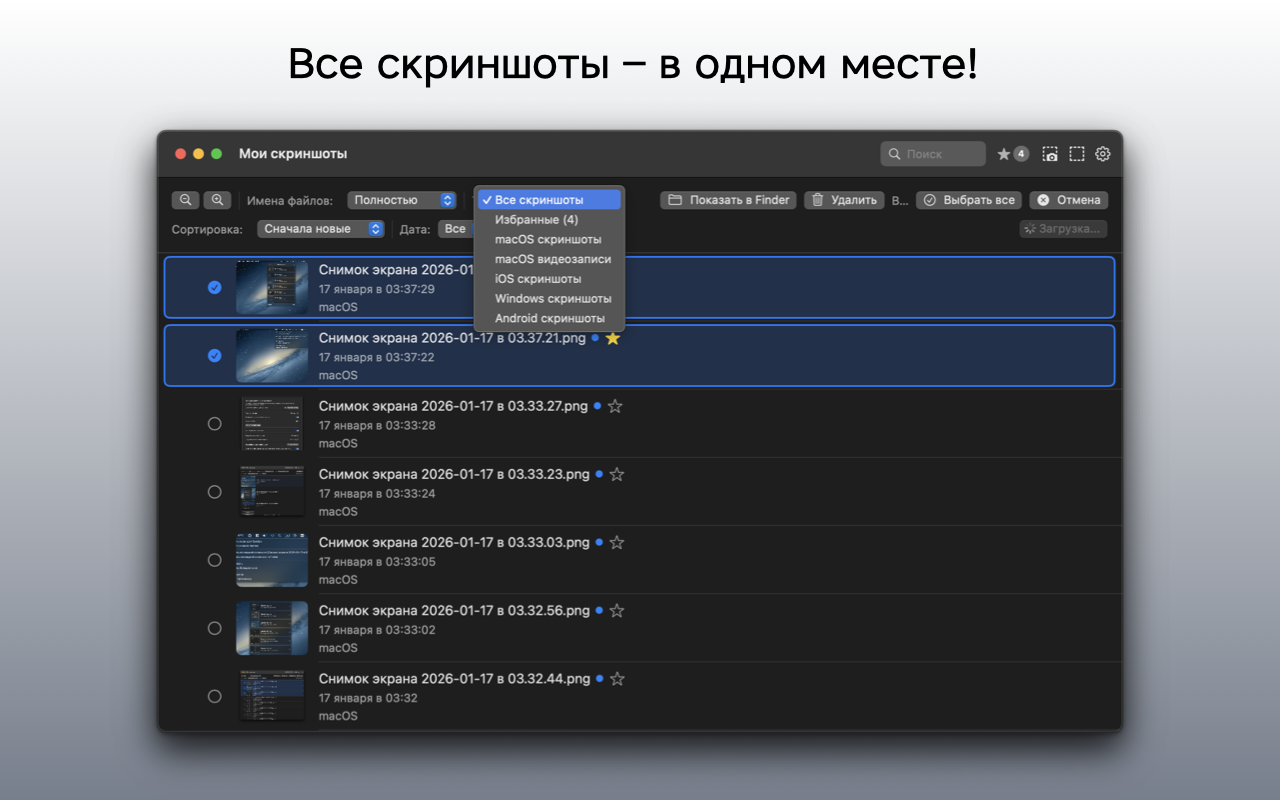This screenshot has height=800, width=1280.
Task: Deselect the checked 03:37:22 screenshot row
Action: pyautogui.click(x=214, y=355)
